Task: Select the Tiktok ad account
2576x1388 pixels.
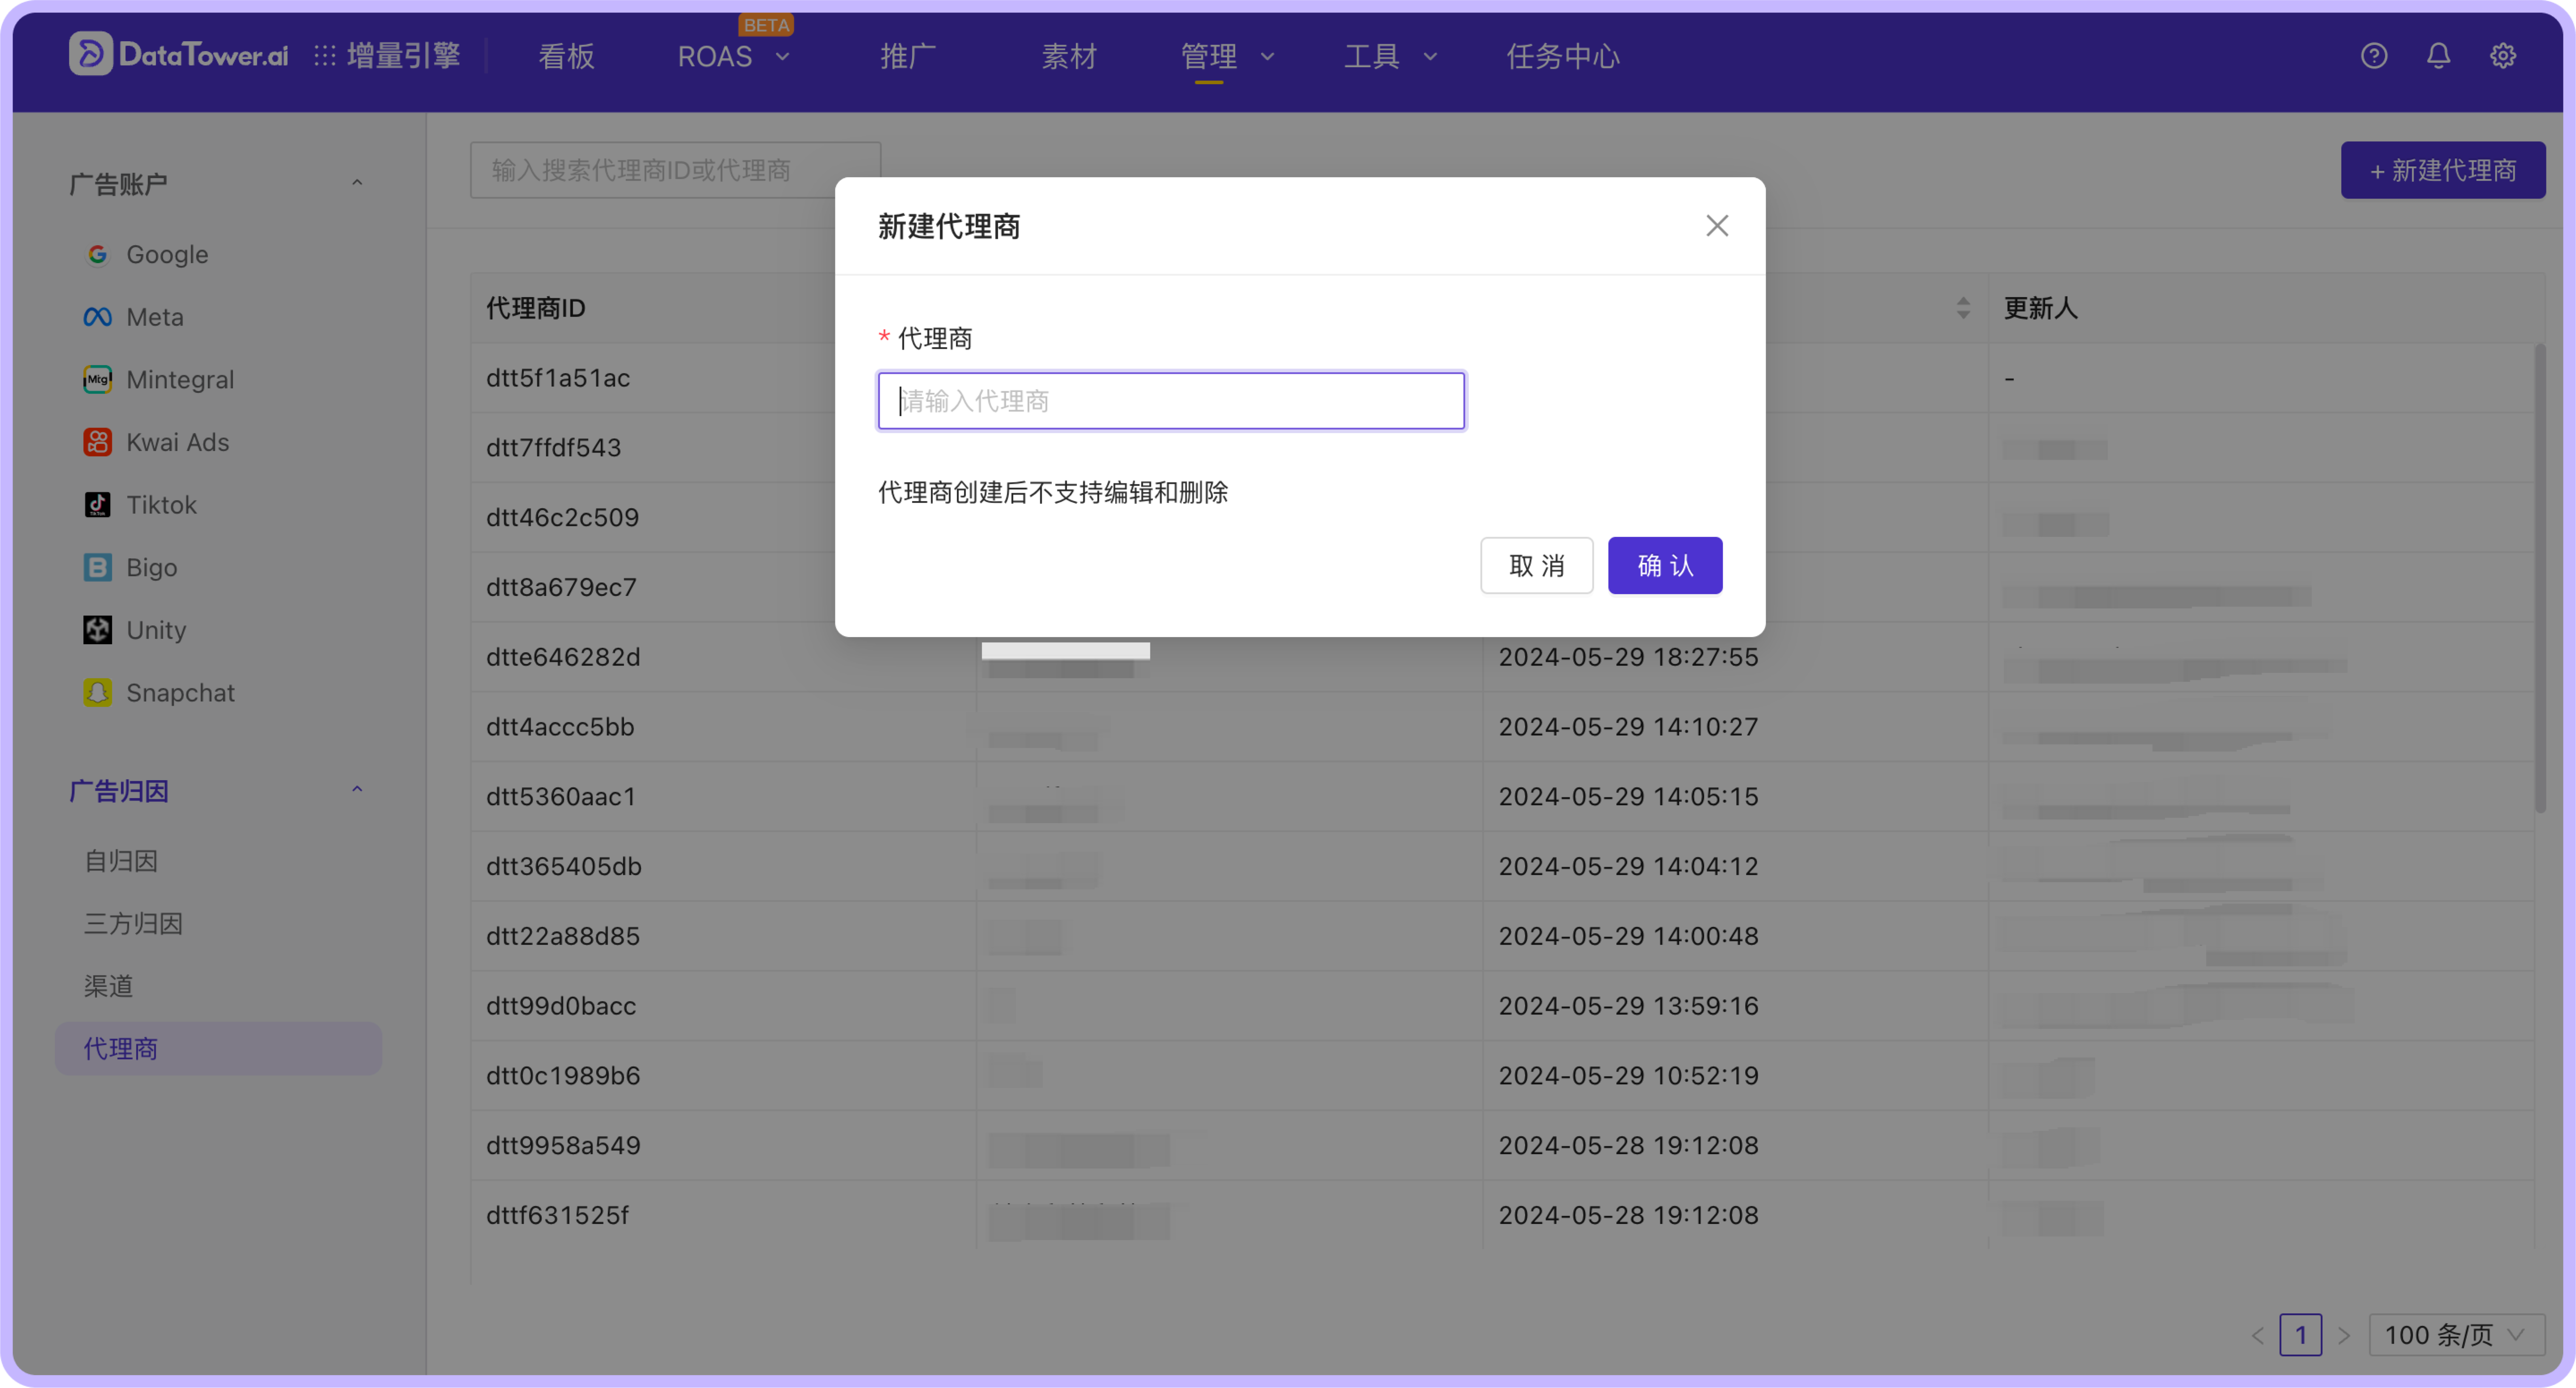Action: click(140, 505)
